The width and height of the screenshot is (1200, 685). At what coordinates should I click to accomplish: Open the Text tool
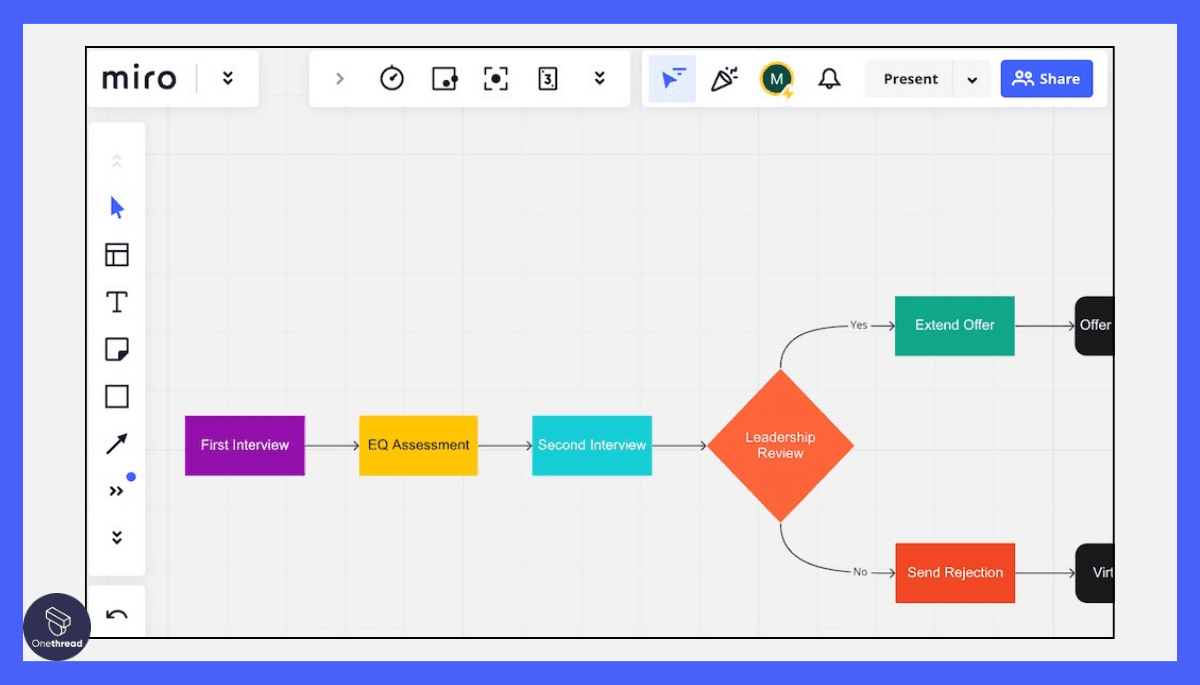tap(117, 301)
